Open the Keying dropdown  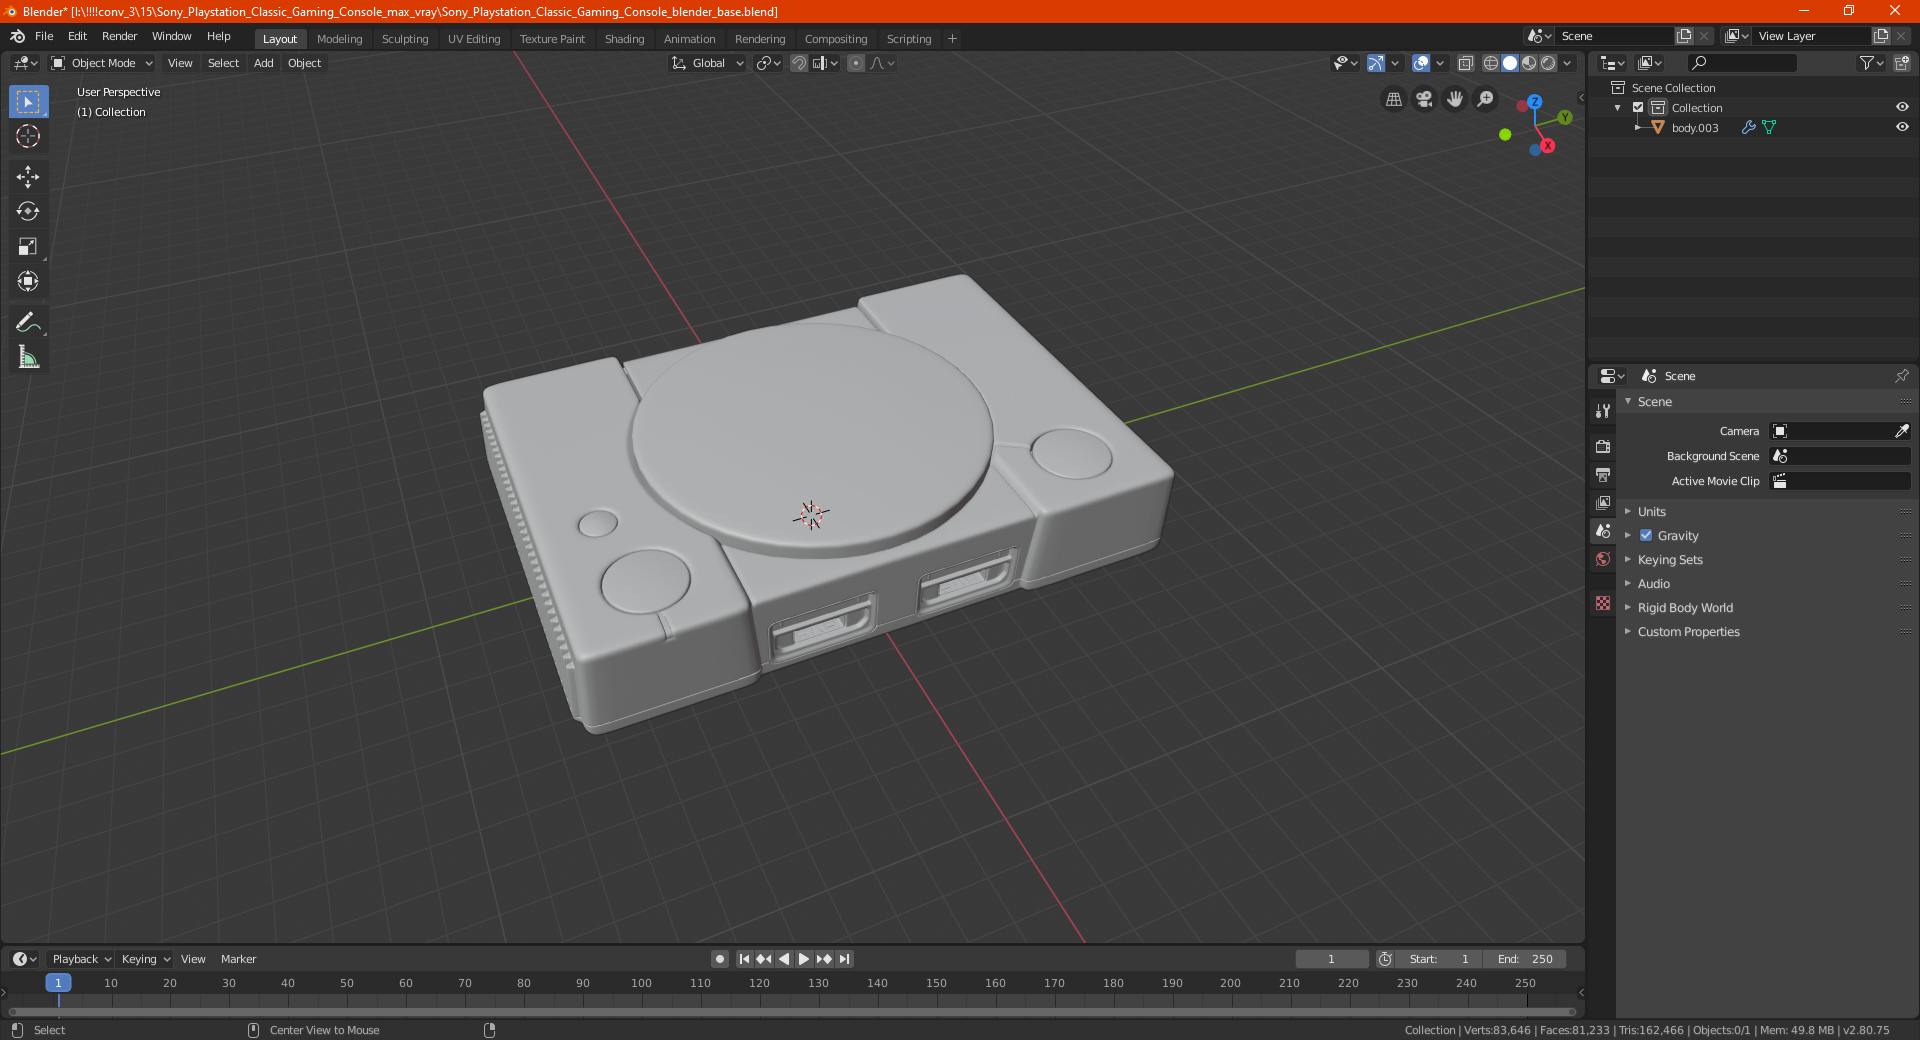coord(146,959)
